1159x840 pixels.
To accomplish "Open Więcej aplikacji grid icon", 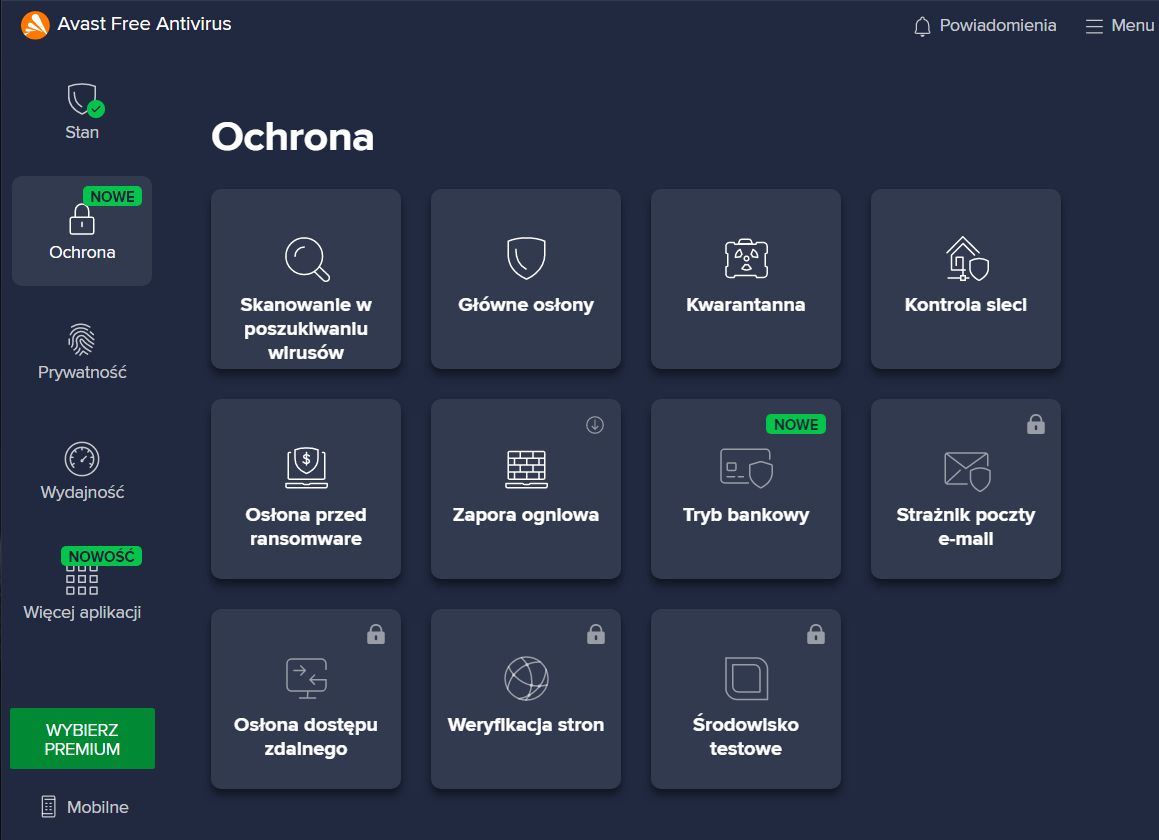I will tap(82, 580).
